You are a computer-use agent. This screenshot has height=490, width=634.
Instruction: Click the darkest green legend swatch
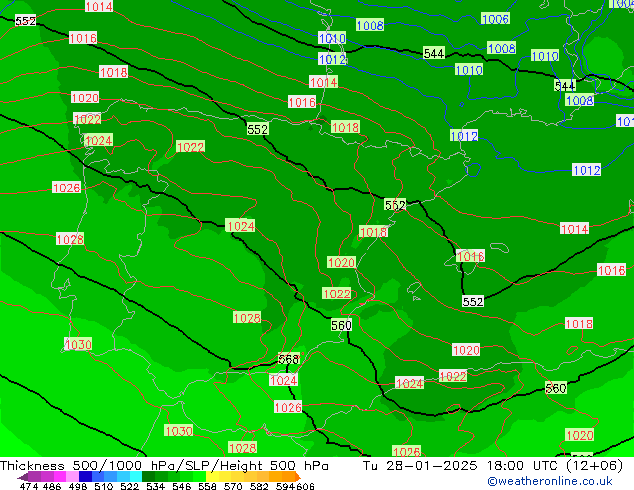click(148, 476)
